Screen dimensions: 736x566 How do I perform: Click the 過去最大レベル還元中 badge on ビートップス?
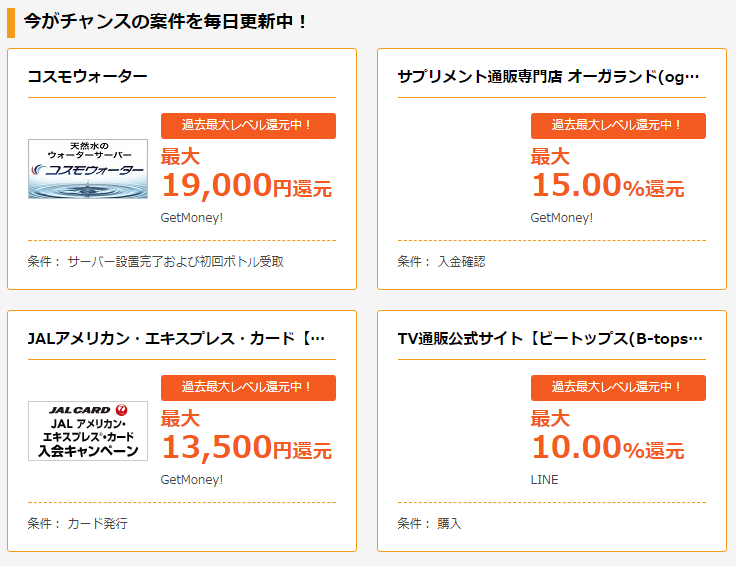tap(618, 387)
